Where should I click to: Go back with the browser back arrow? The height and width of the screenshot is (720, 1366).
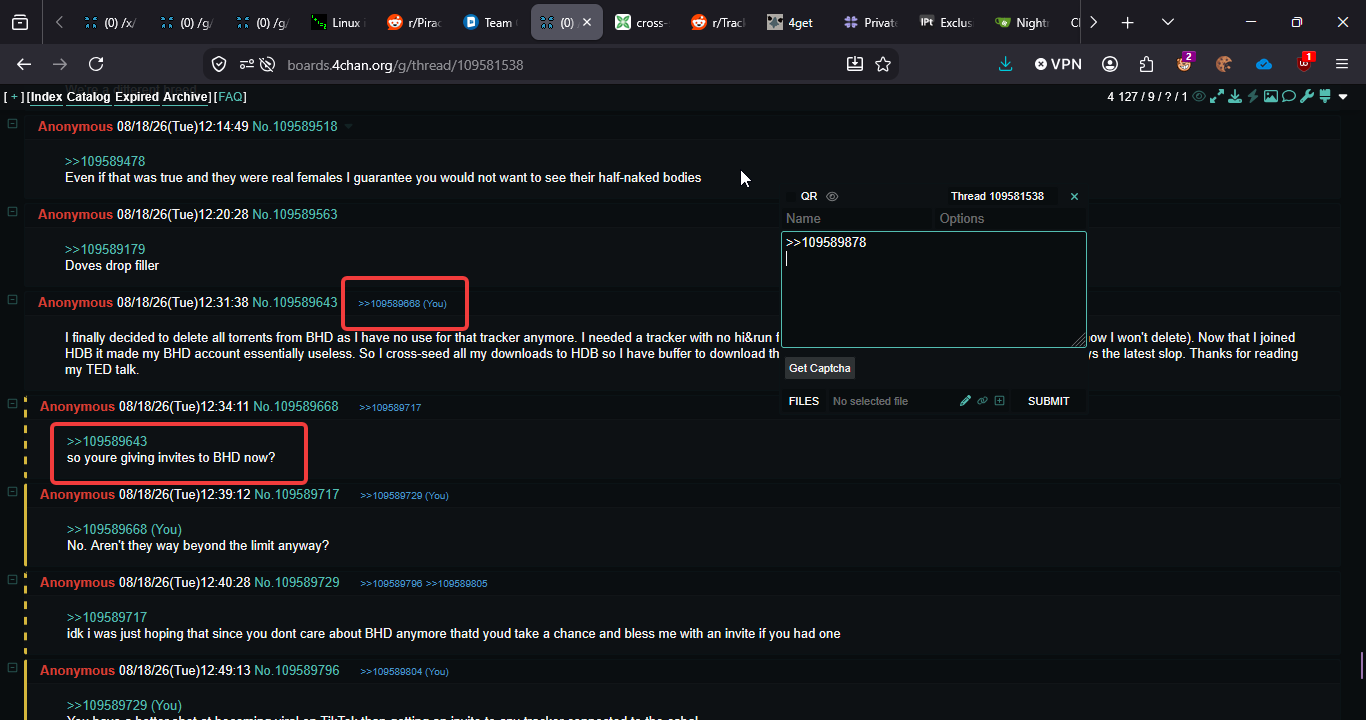(x=24, y=64)
